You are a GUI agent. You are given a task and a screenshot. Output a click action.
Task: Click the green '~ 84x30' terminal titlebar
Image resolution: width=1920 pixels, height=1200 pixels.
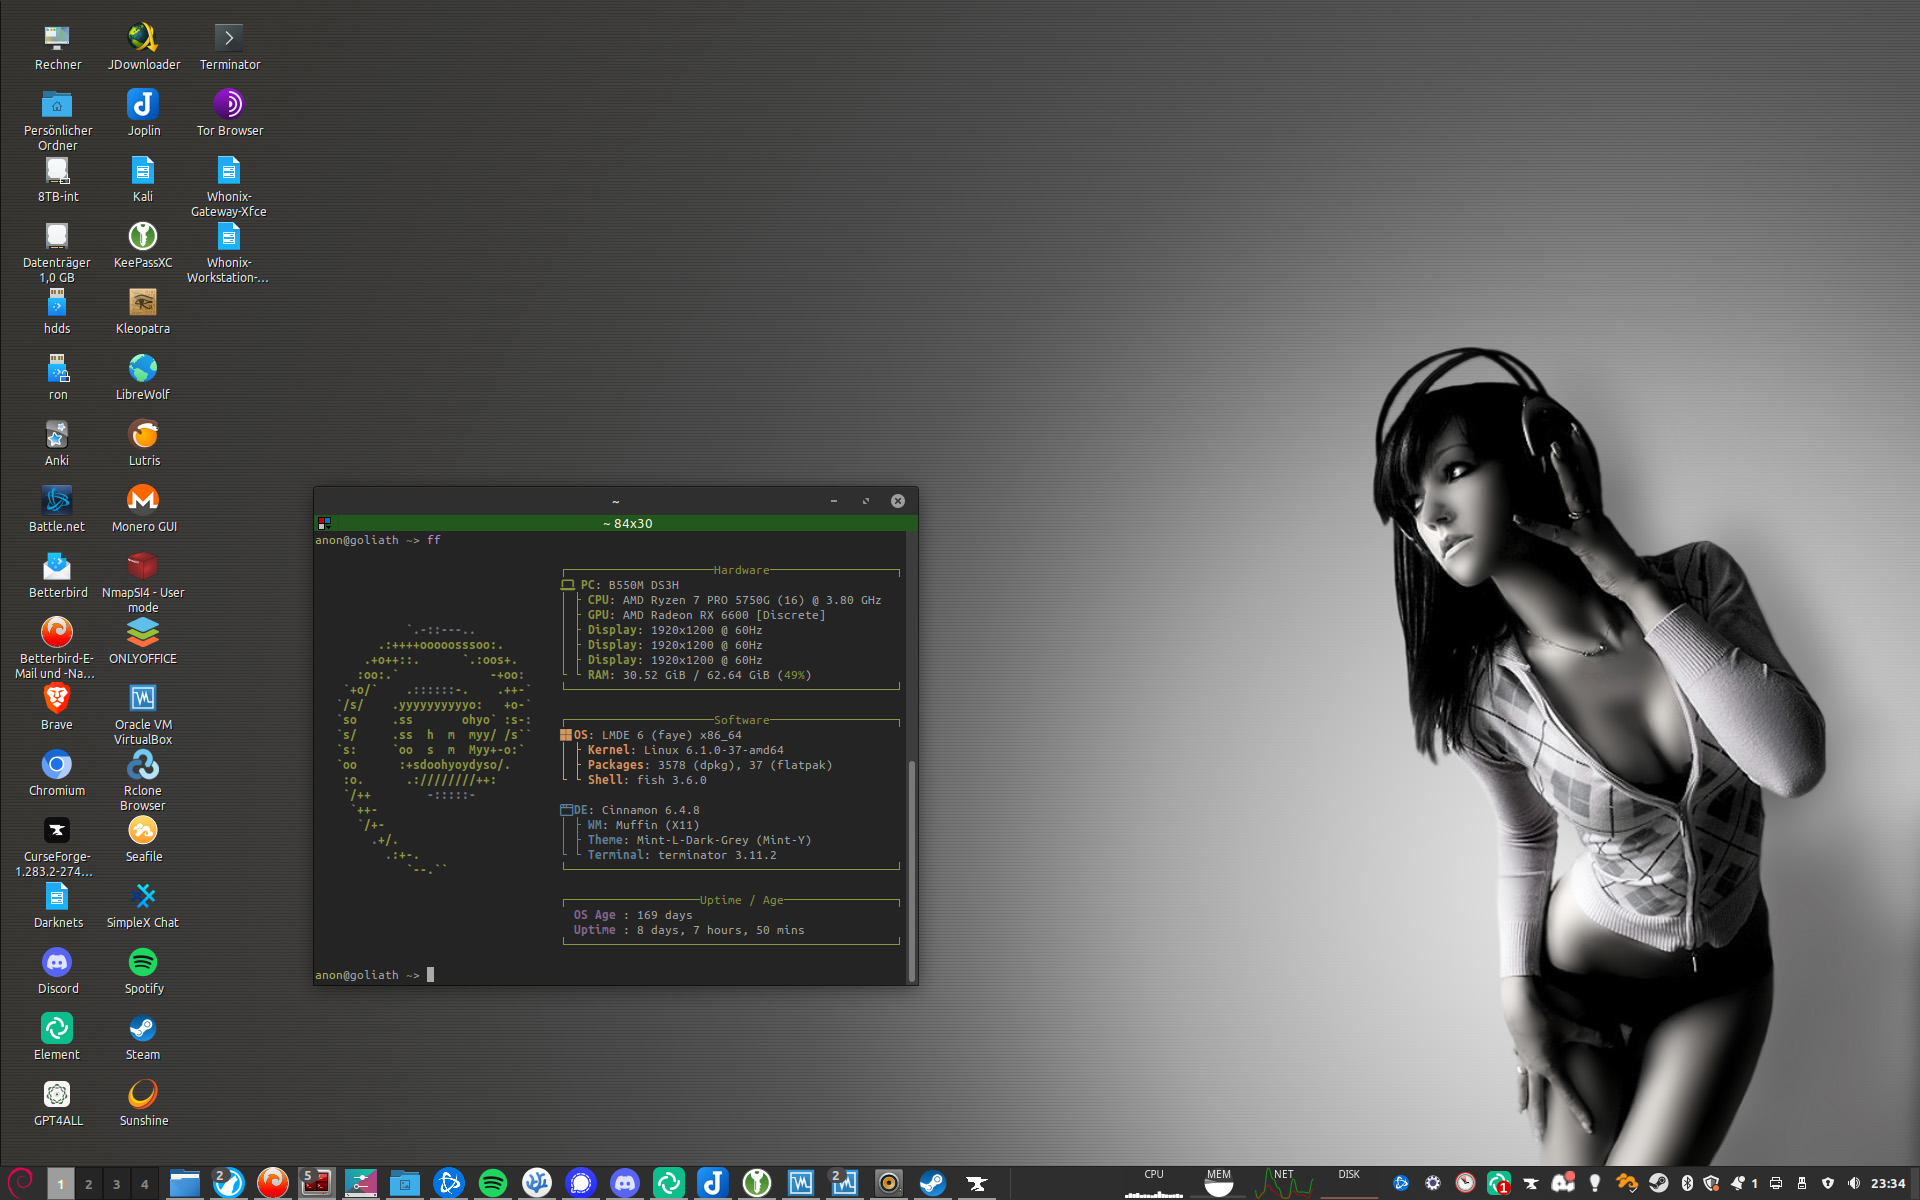627,523
